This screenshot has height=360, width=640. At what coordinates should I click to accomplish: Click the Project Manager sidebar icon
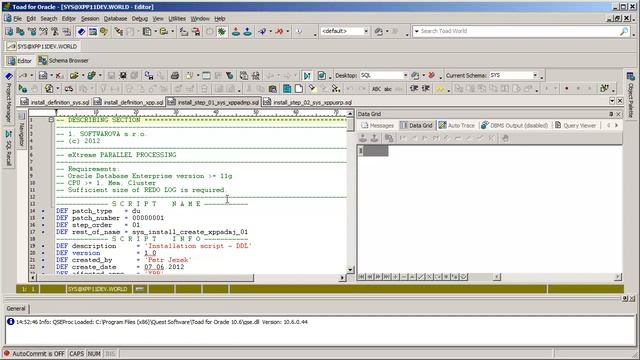coord(9,76)
